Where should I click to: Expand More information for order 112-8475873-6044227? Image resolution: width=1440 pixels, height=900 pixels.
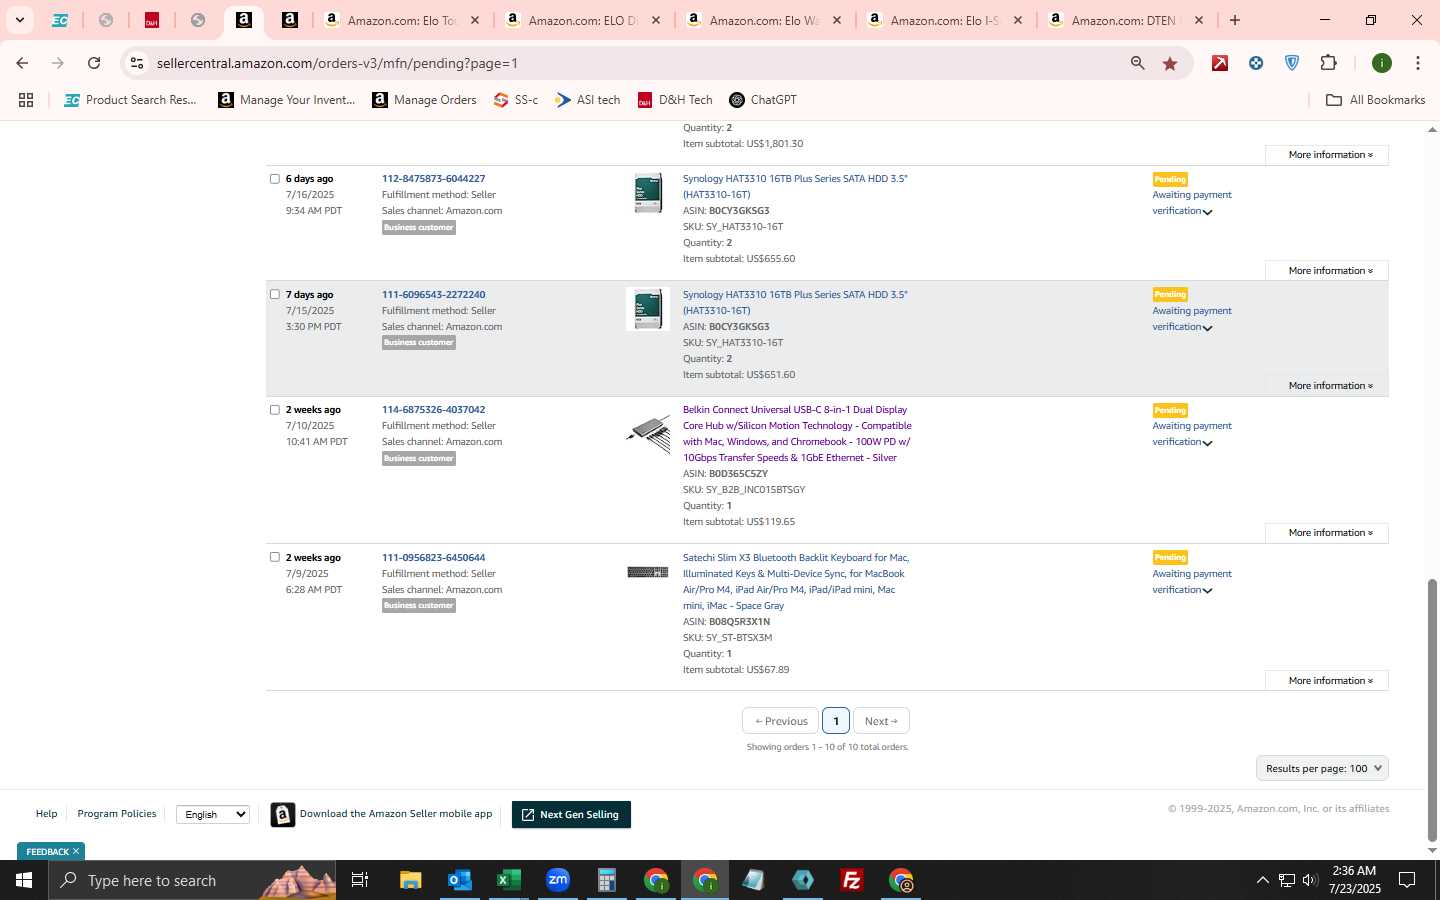pos(1327,271)
